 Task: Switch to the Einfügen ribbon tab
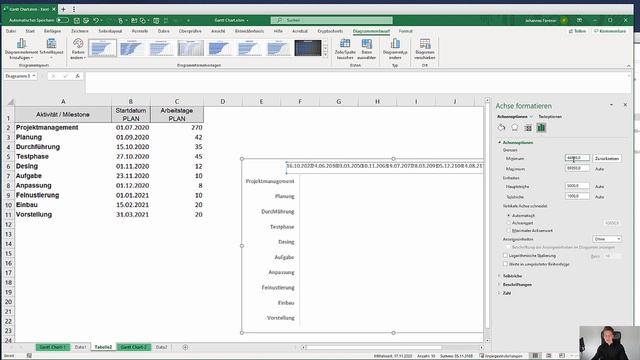click(53, 31)
